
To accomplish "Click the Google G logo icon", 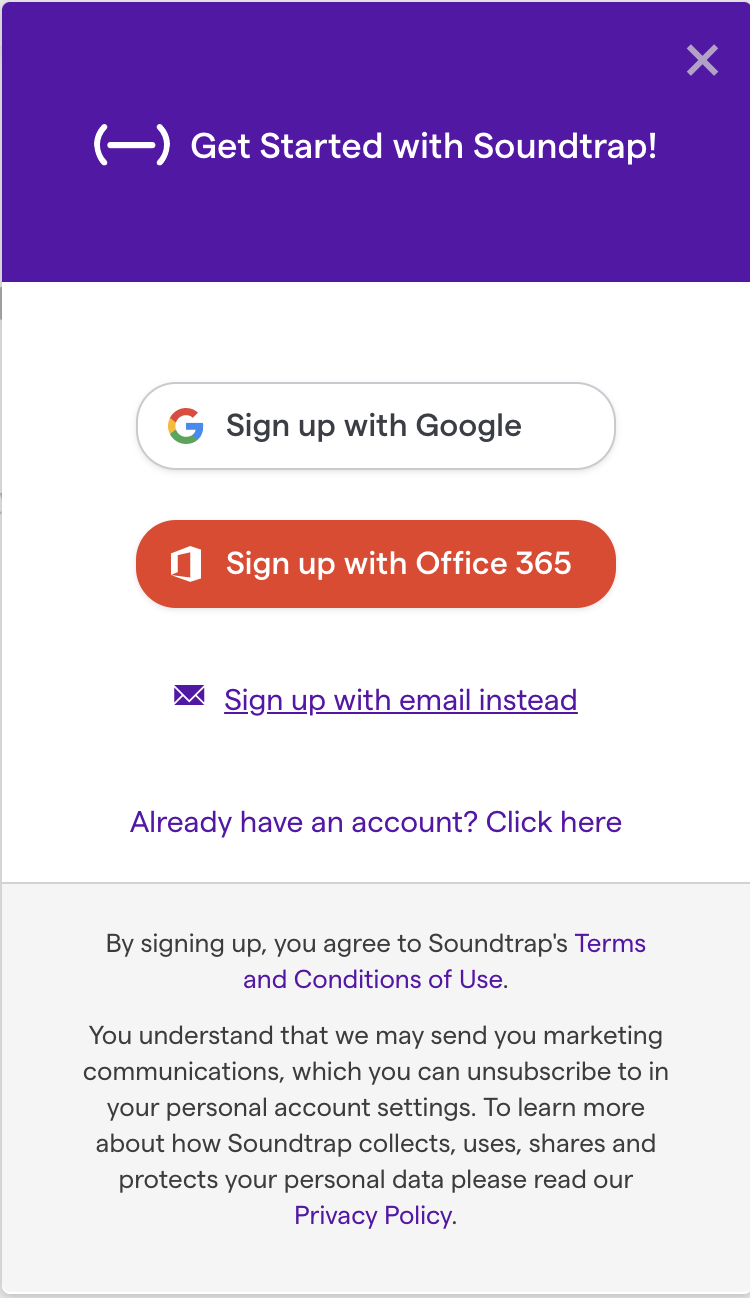I will tap(186, 426).
